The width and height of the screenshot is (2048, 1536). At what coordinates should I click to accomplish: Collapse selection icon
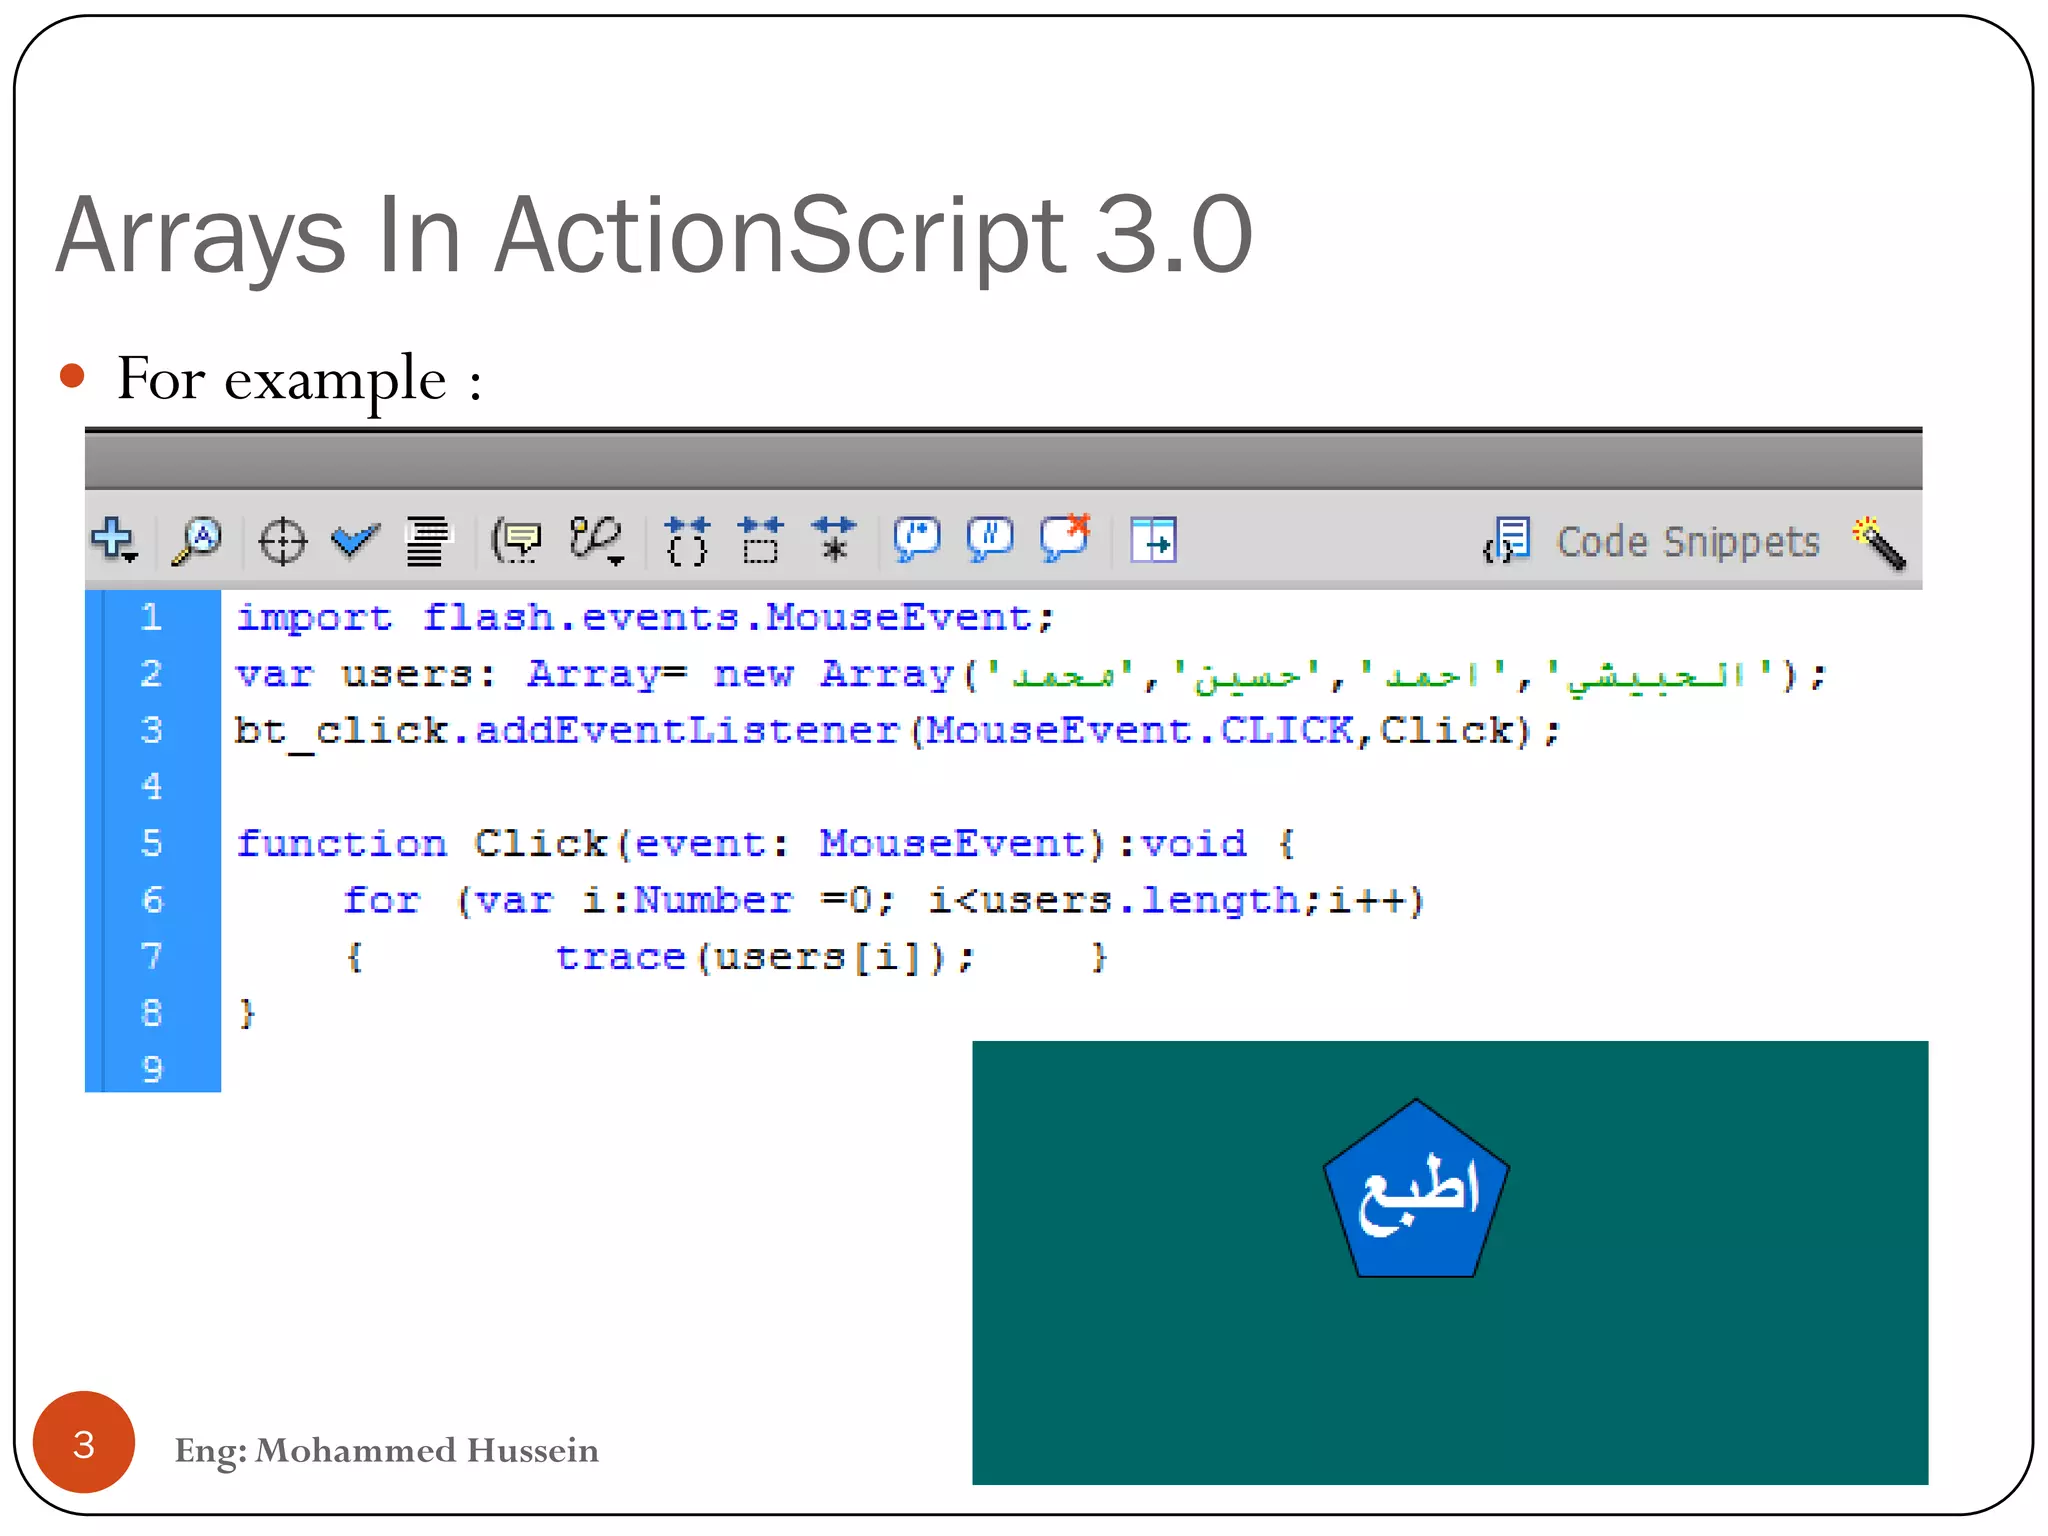(761, 541)
